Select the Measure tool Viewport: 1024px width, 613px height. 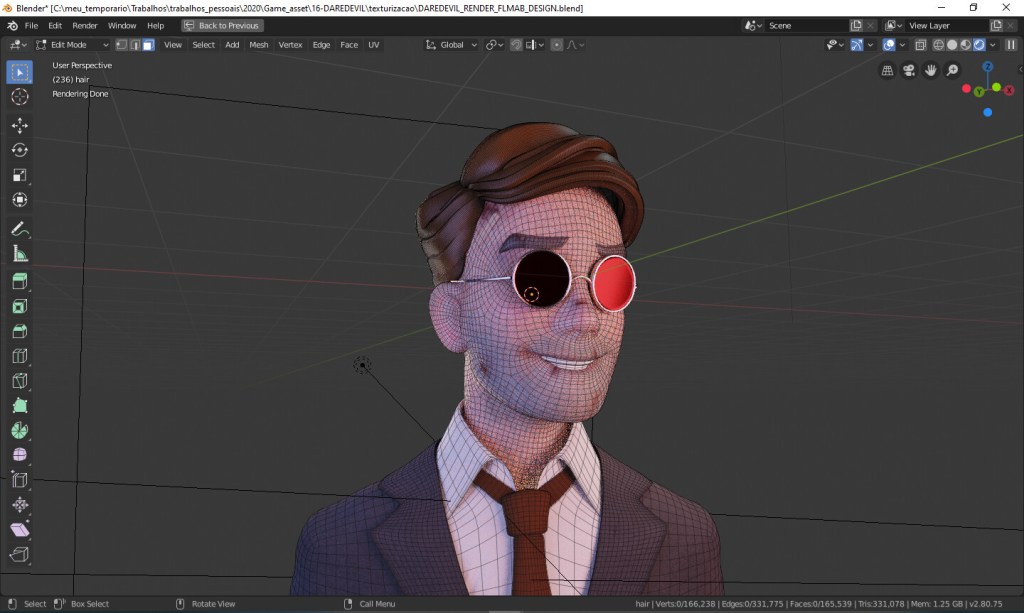19,254
